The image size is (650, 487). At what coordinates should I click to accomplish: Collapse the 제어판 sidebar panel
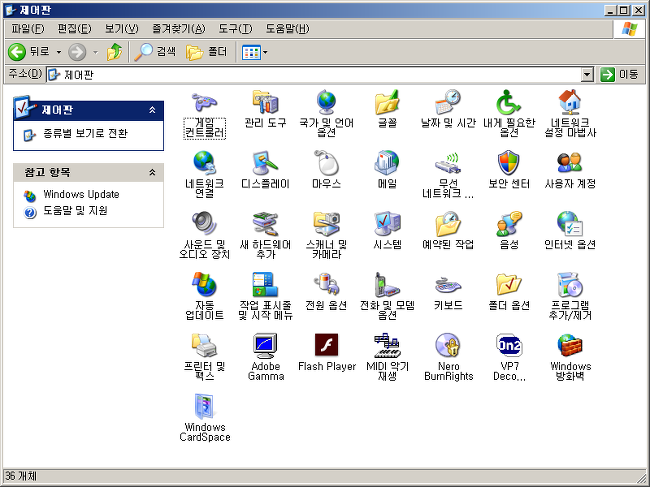(x=152, y=110)
